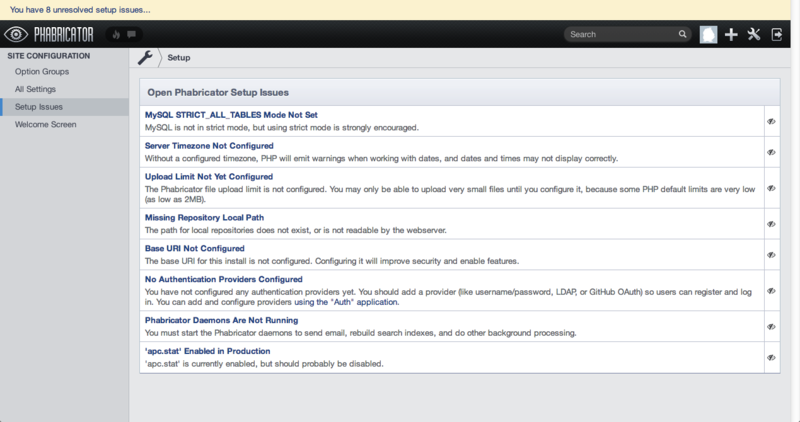This screenshot has height=422, width=800.
Task: Click into the Search input field
Action: pos(620,34)
